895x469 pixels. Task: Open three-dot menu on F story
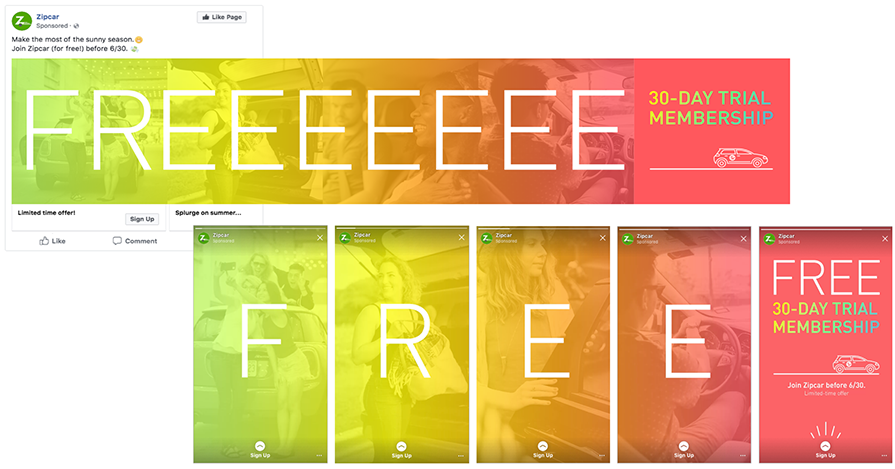319,455
